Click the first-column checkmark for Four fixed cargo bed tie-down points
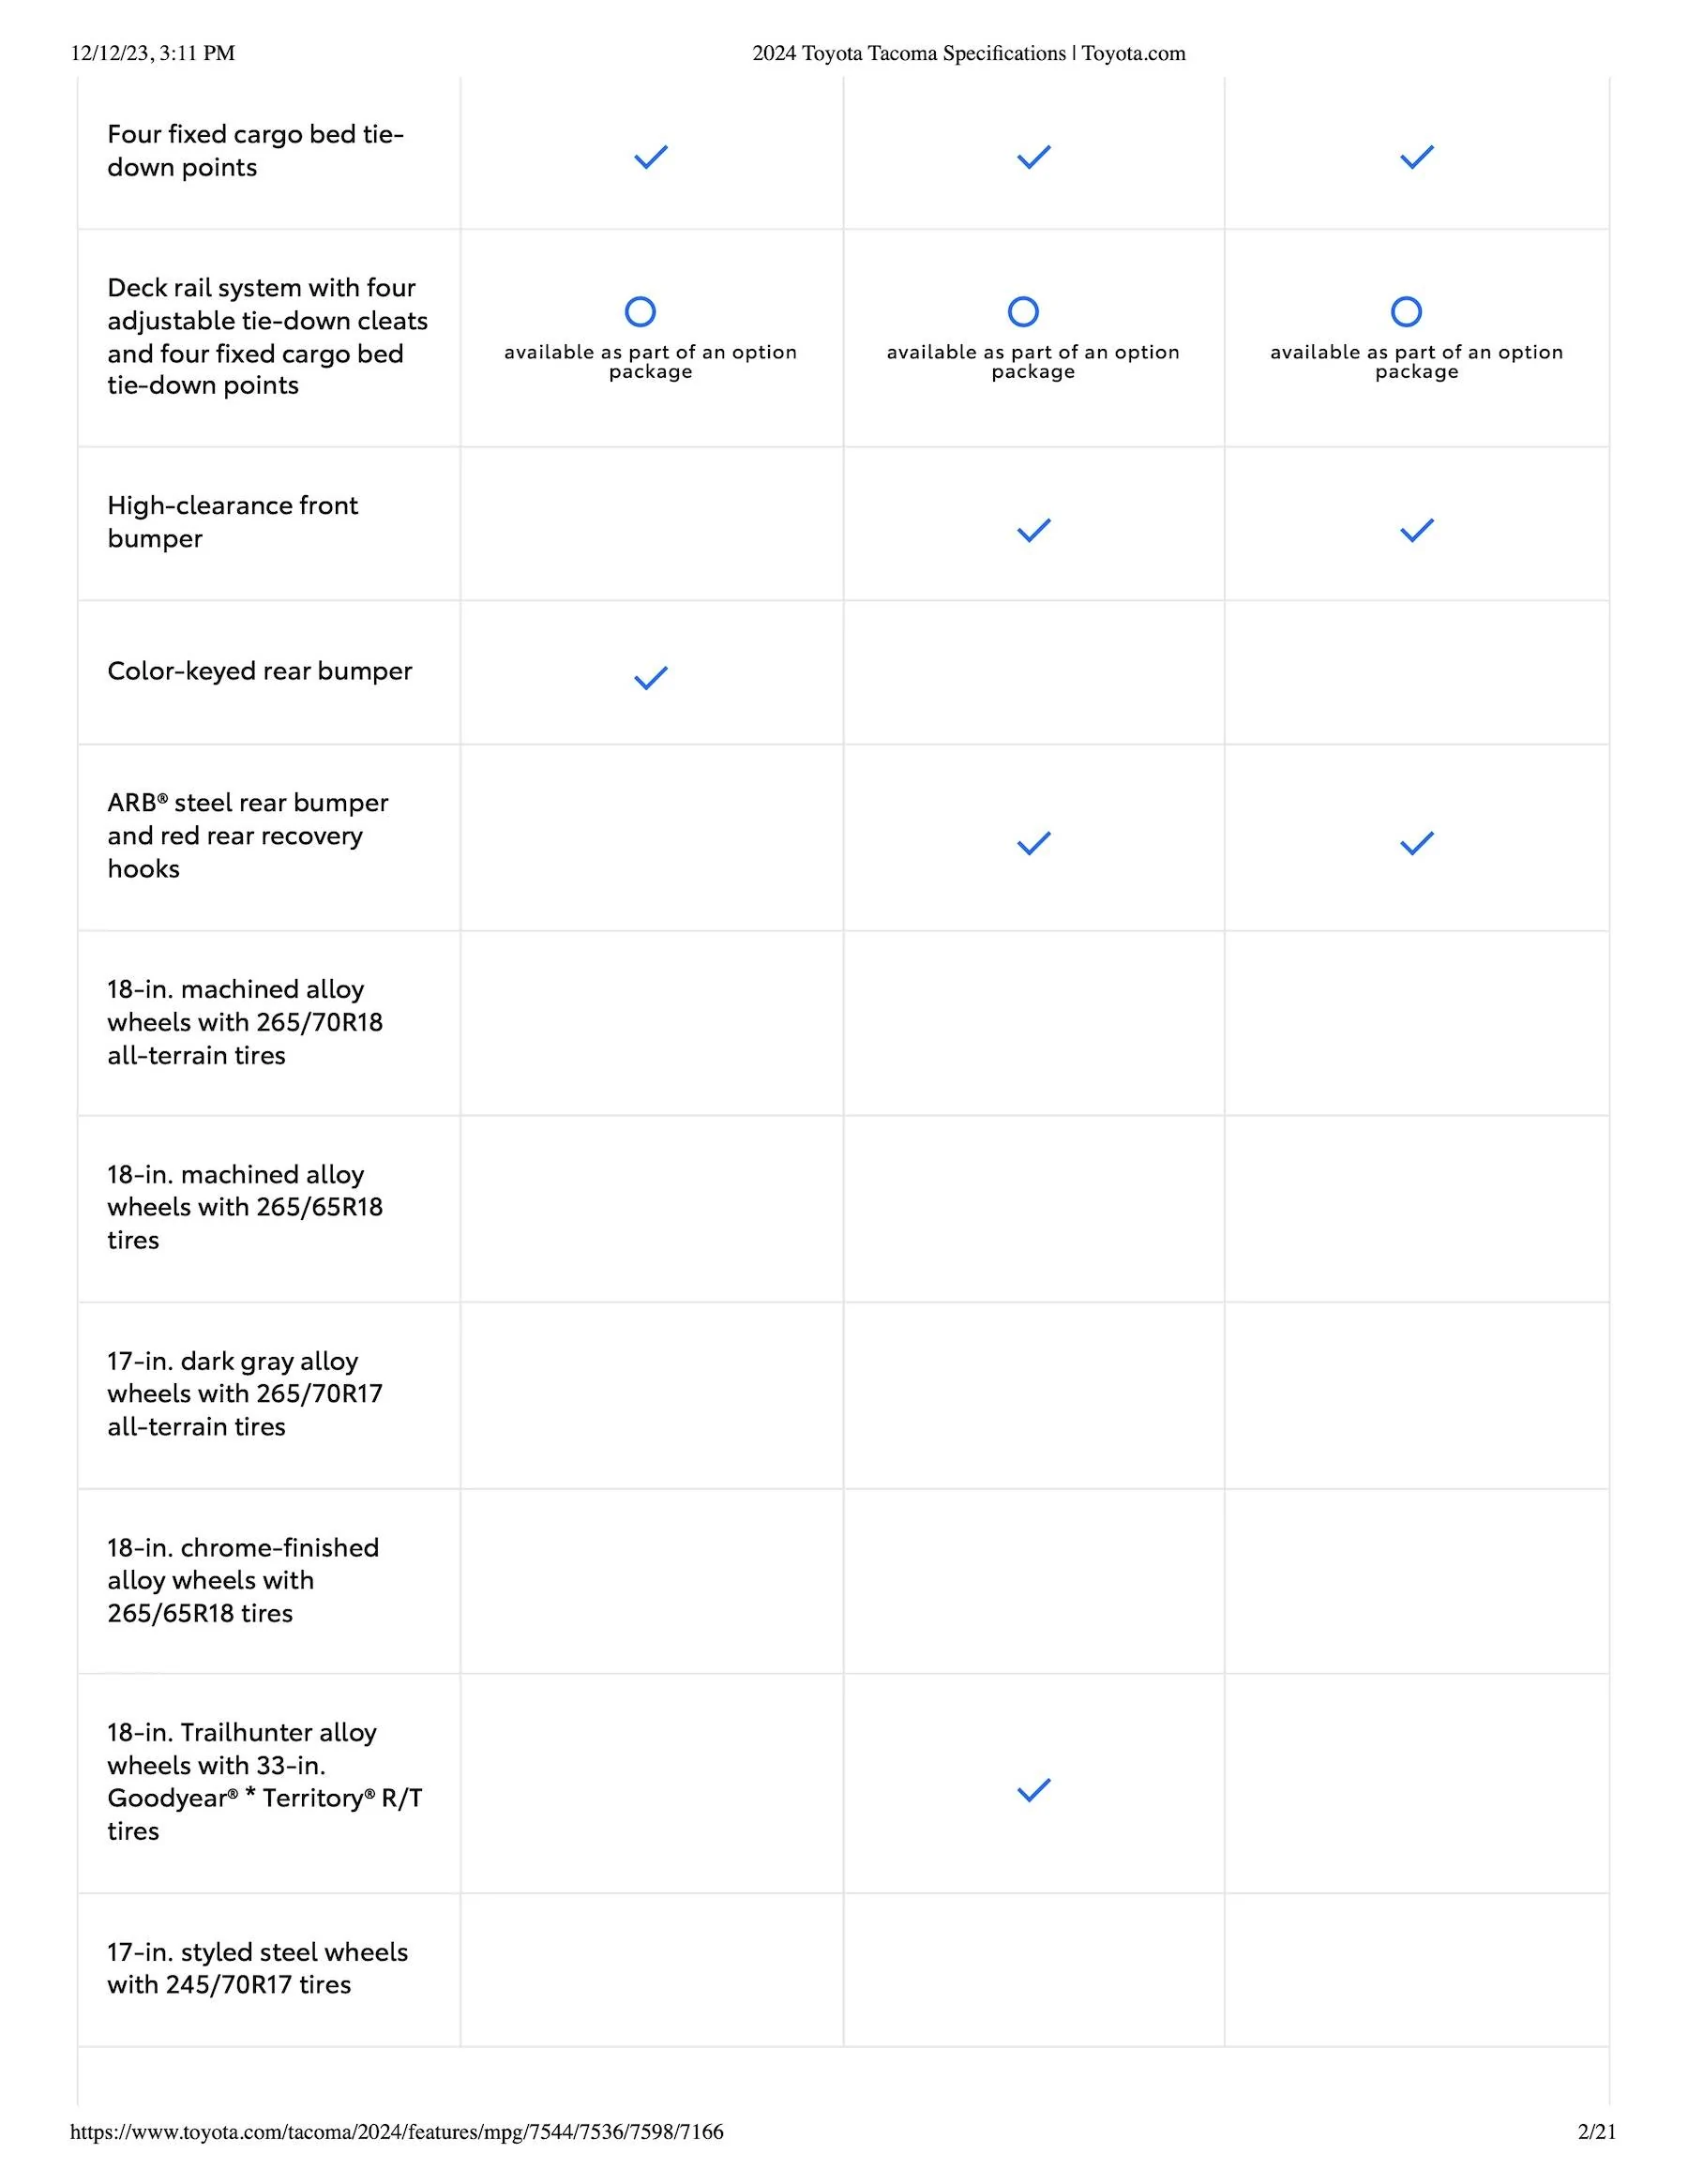The image size is (1688, 2184). (650, 157)
